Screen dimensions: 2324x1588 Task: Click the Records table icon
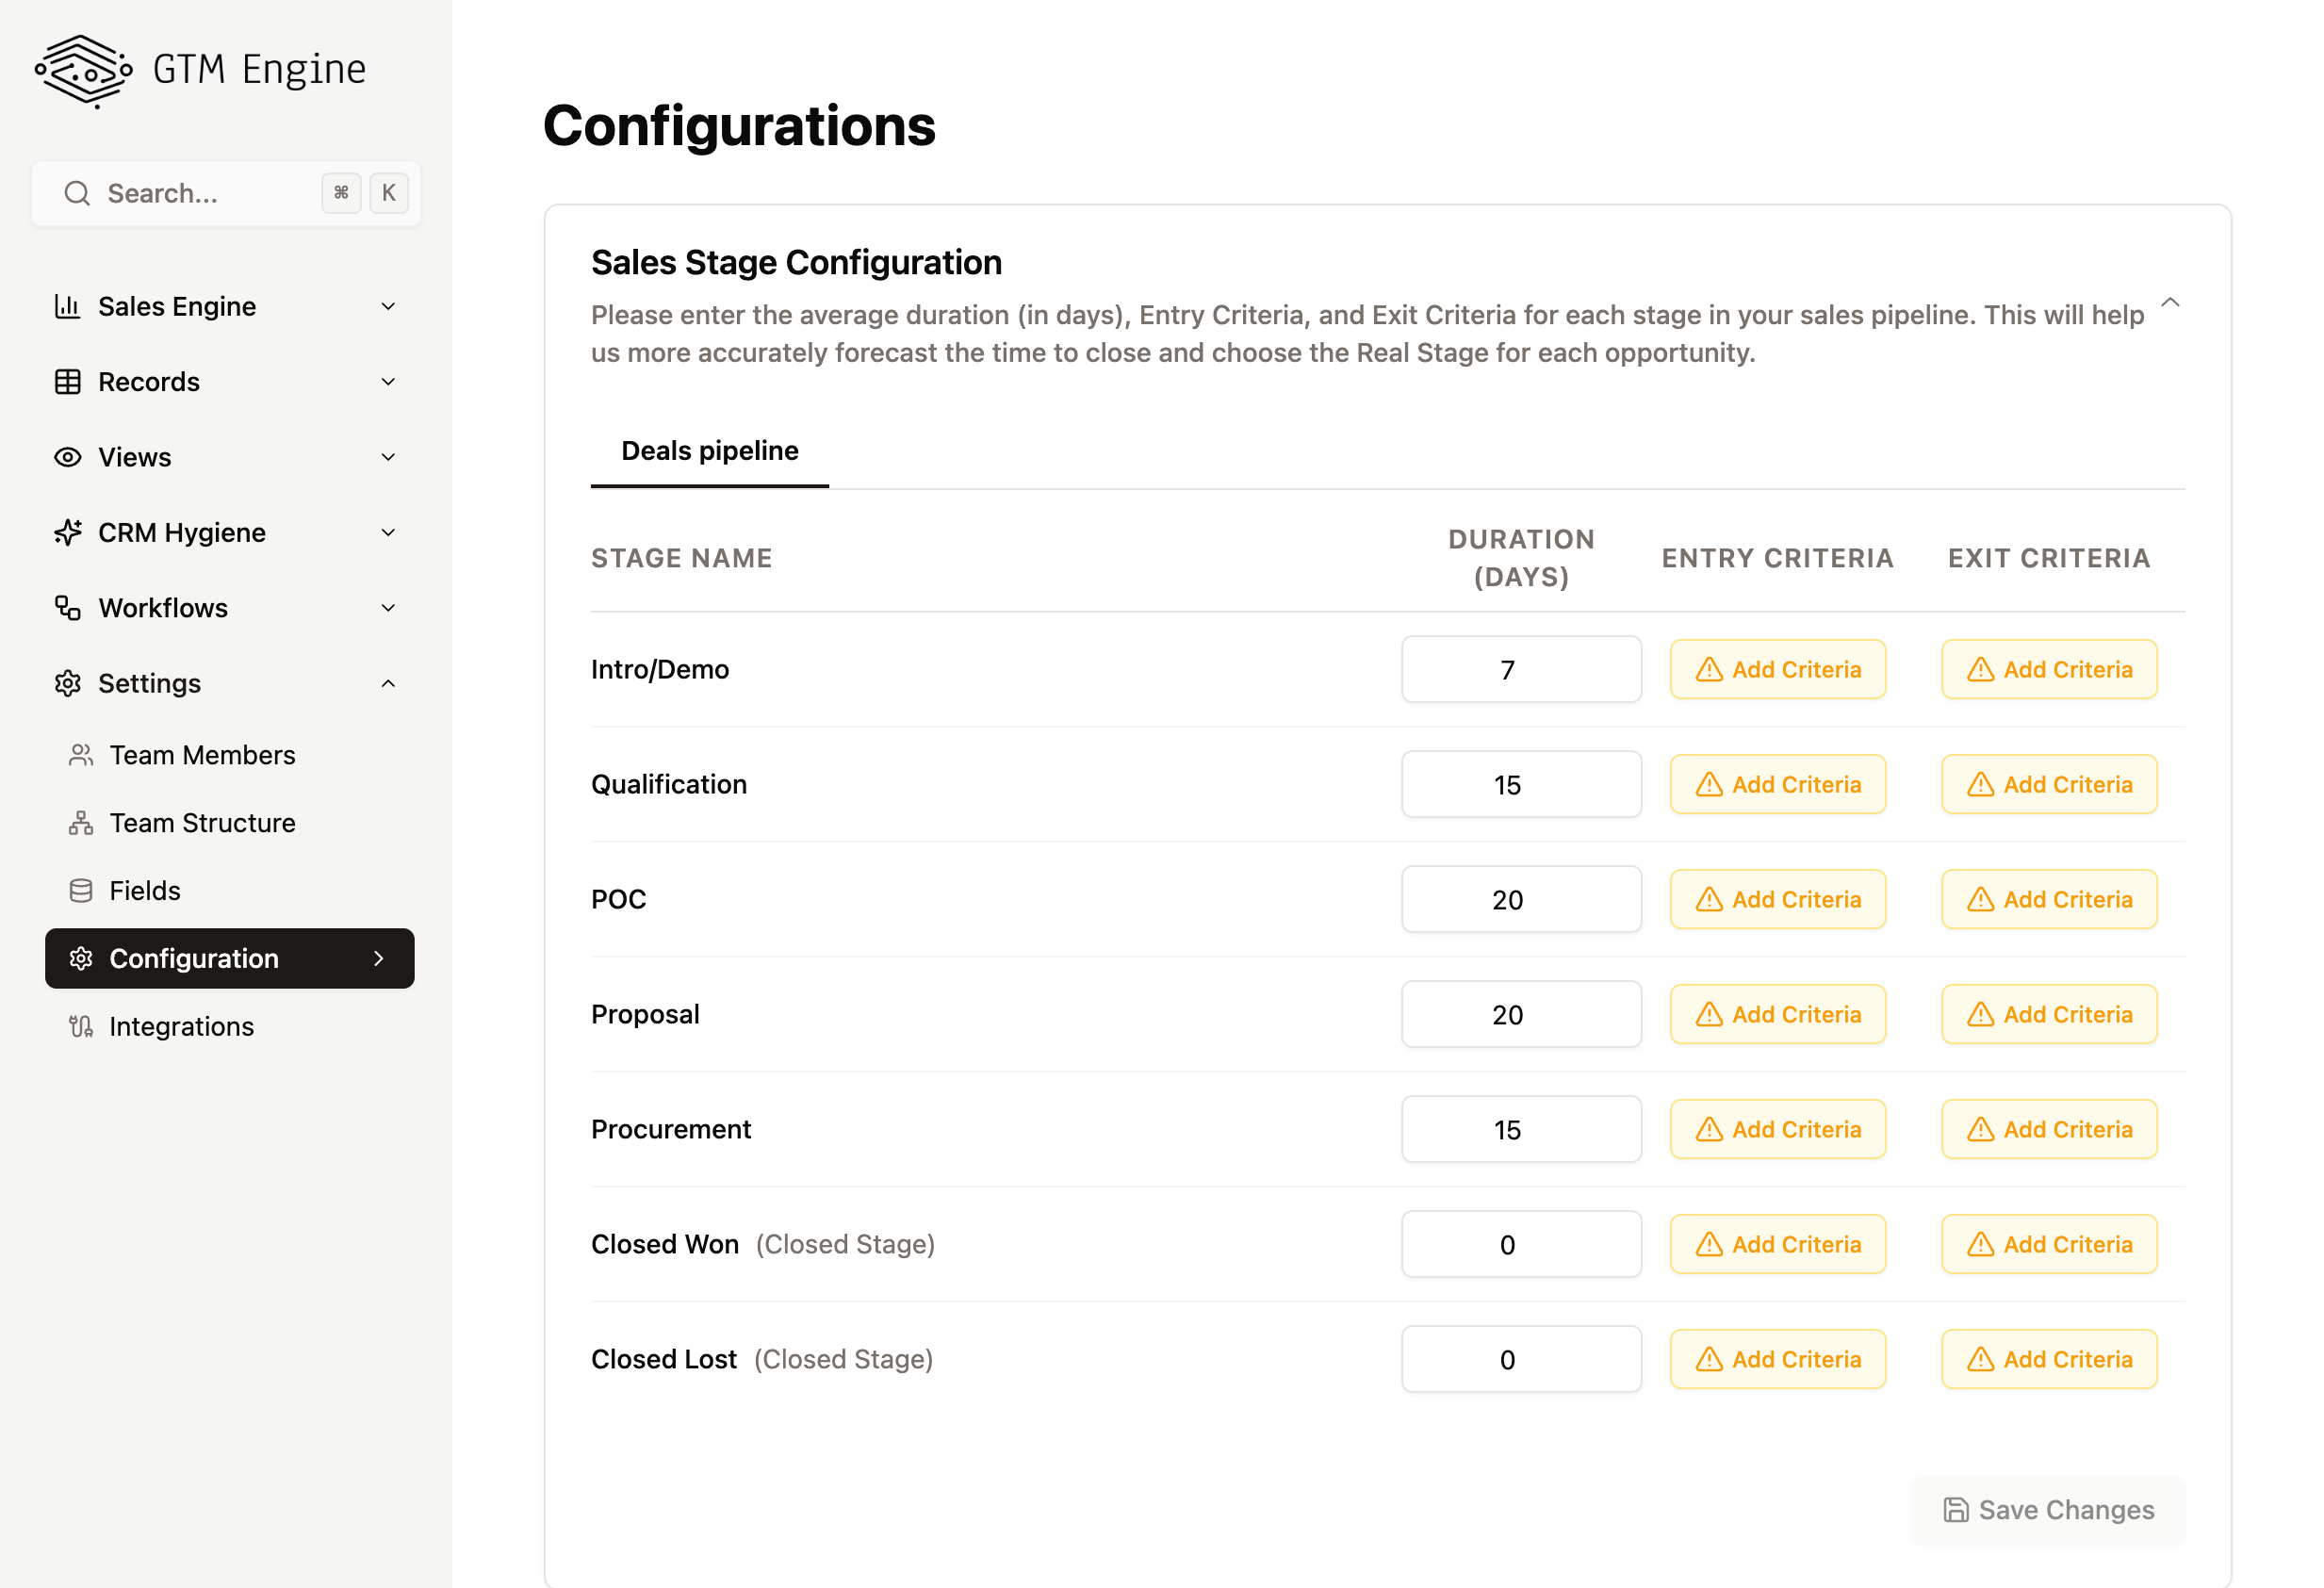[x=67, y=382]
